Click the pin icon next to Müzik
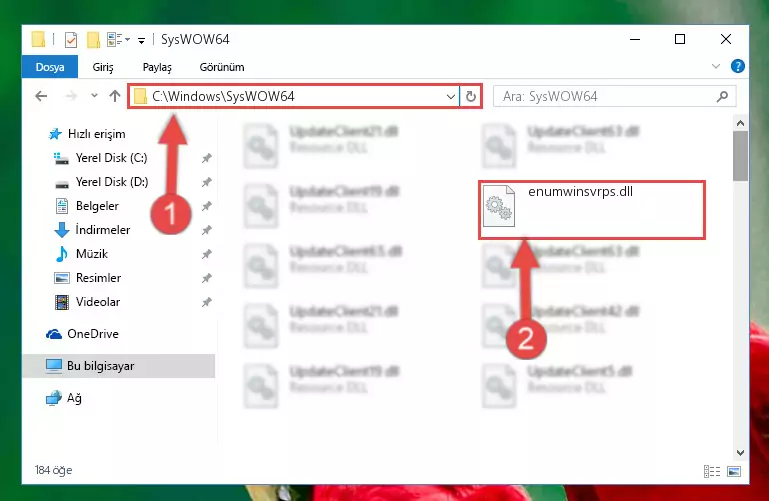This screenshot has width=769, height=501. tap(206, 254)
